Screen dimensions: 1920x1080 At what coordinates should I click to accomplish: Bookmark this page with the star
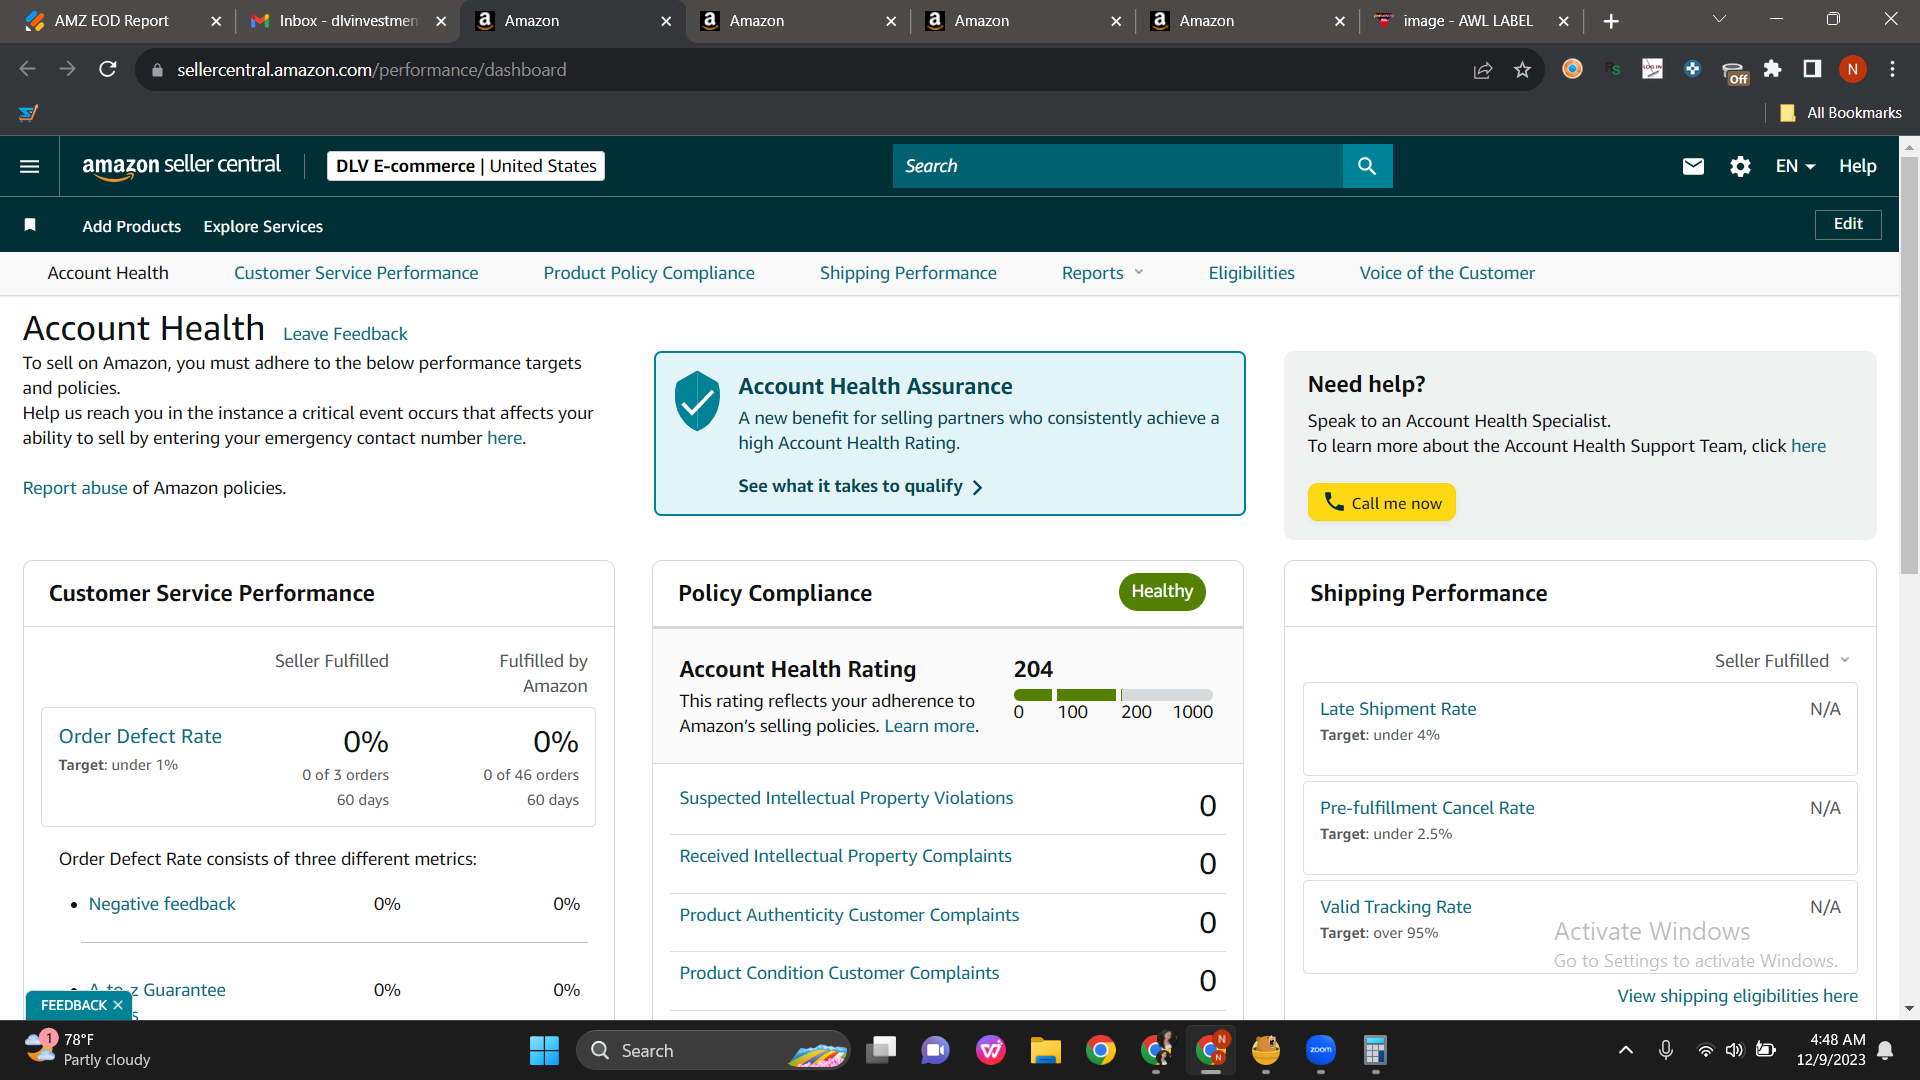[x=1522, y=69]
